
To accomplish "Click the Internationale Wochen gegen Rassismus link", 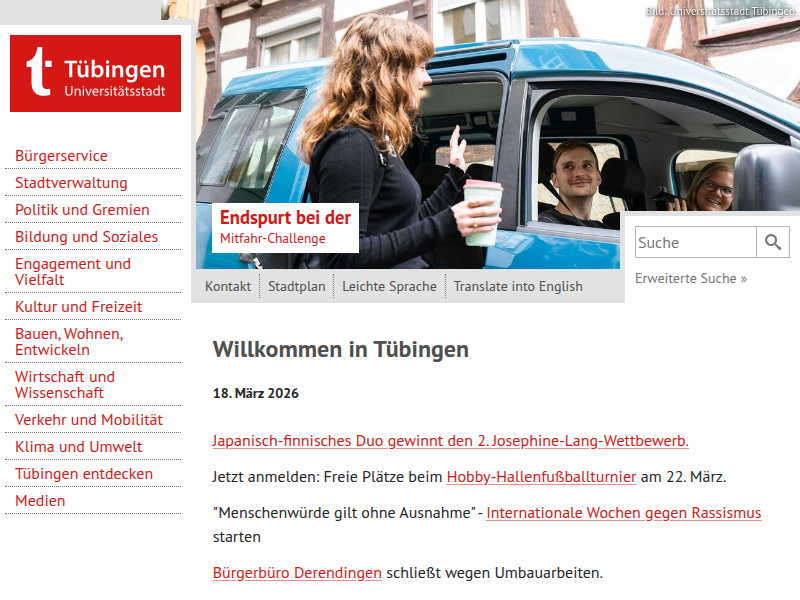I will (x=623, y=513).
